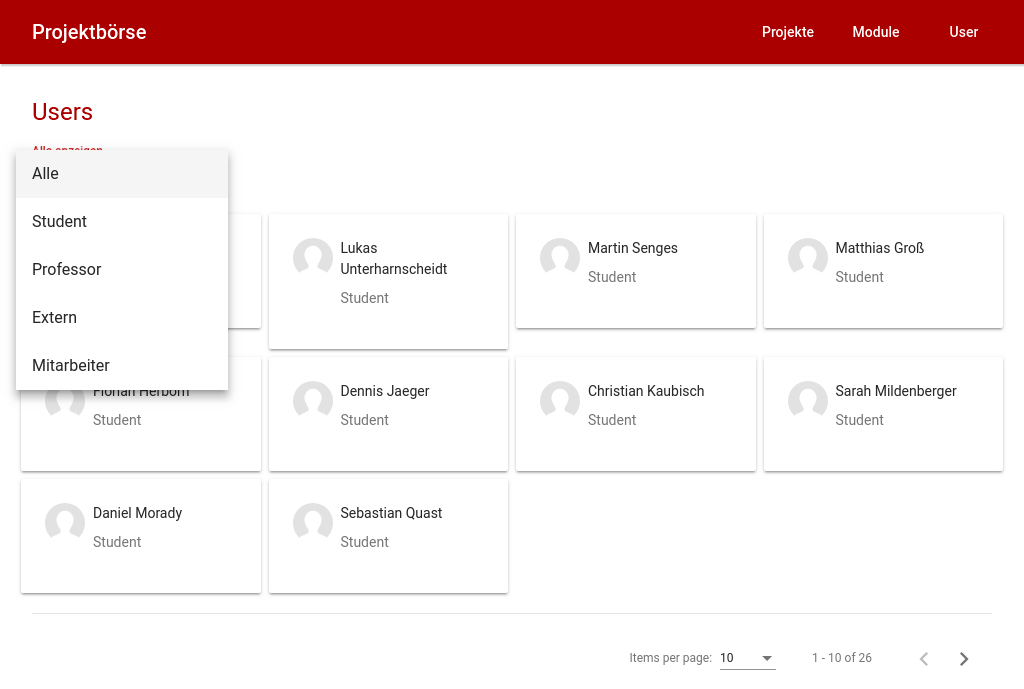This screenshot has height=689, width=1024.
Task: Select the Christian Kaubisch name
Action: pos(646,391)
